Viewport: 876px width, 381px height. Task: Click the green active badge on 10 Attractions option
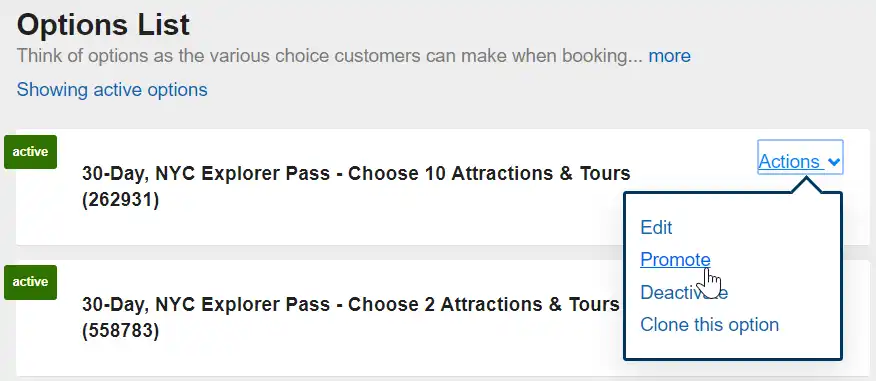tap(30, 152)
